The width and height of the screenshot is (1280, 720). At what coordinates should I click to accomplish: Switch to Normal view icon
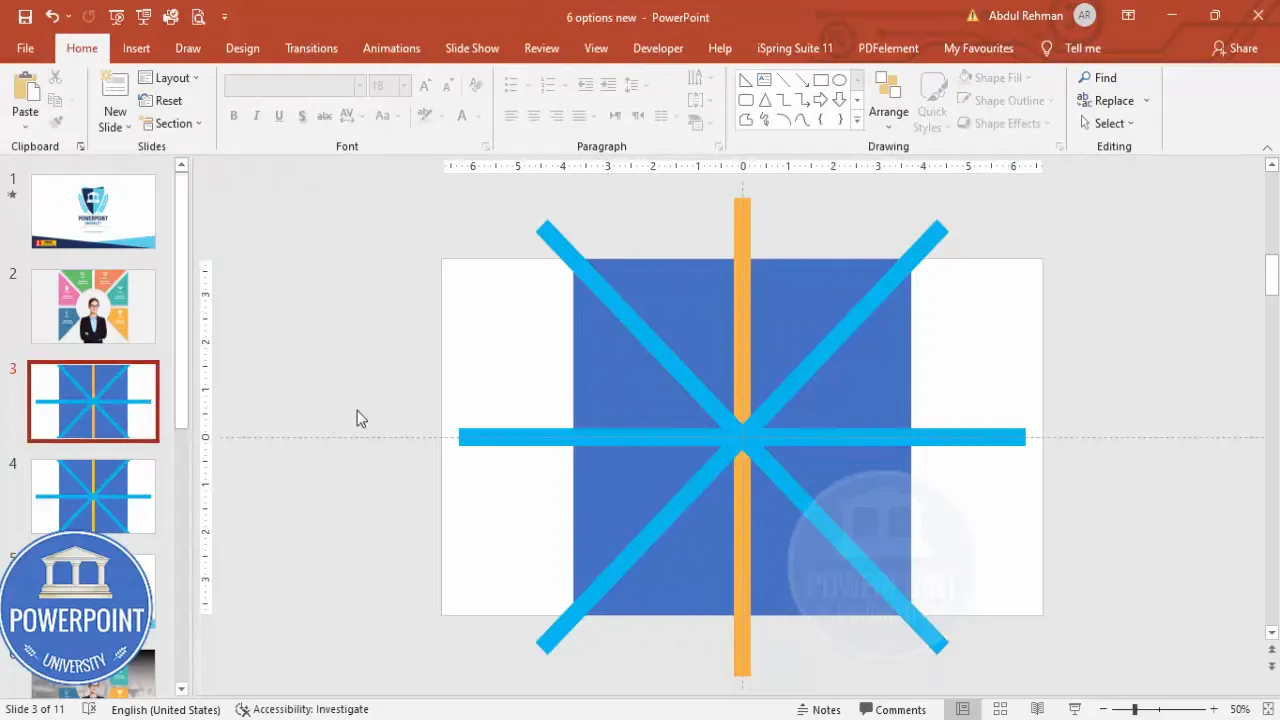pos(962,709)
